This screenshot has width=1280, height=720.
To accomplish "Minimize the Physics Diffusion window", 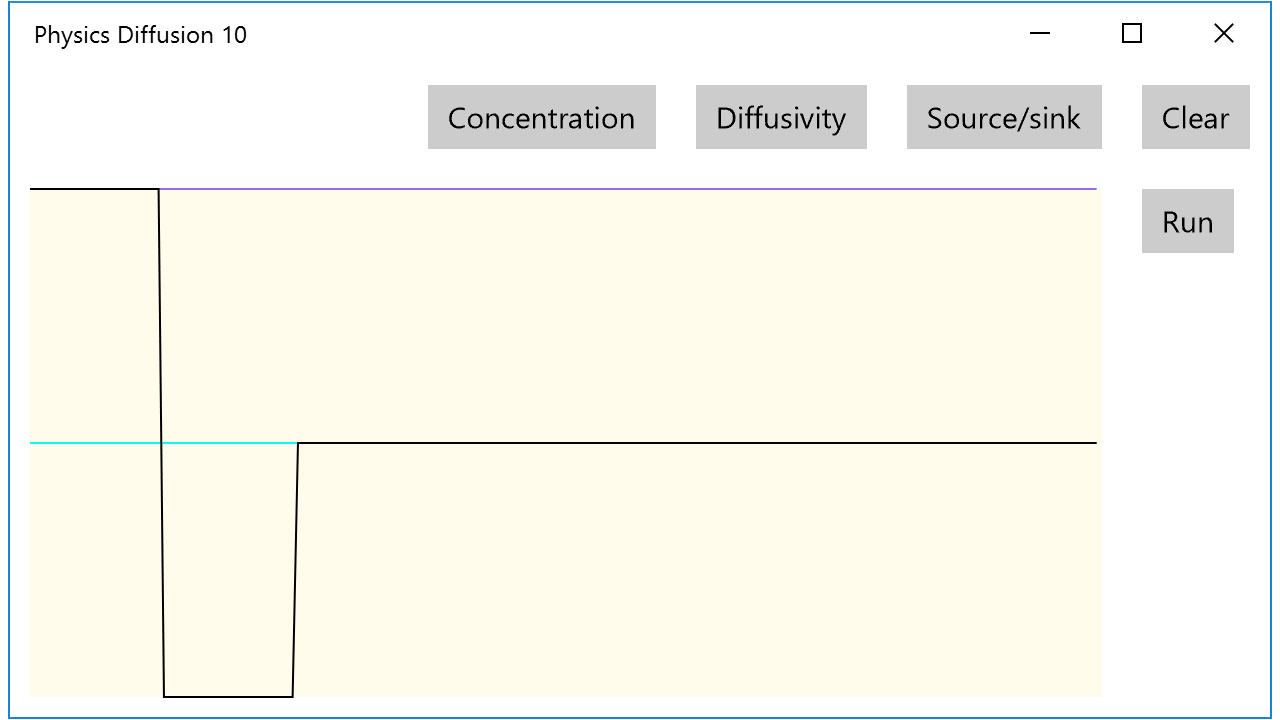I will [x=1040, y=34].
